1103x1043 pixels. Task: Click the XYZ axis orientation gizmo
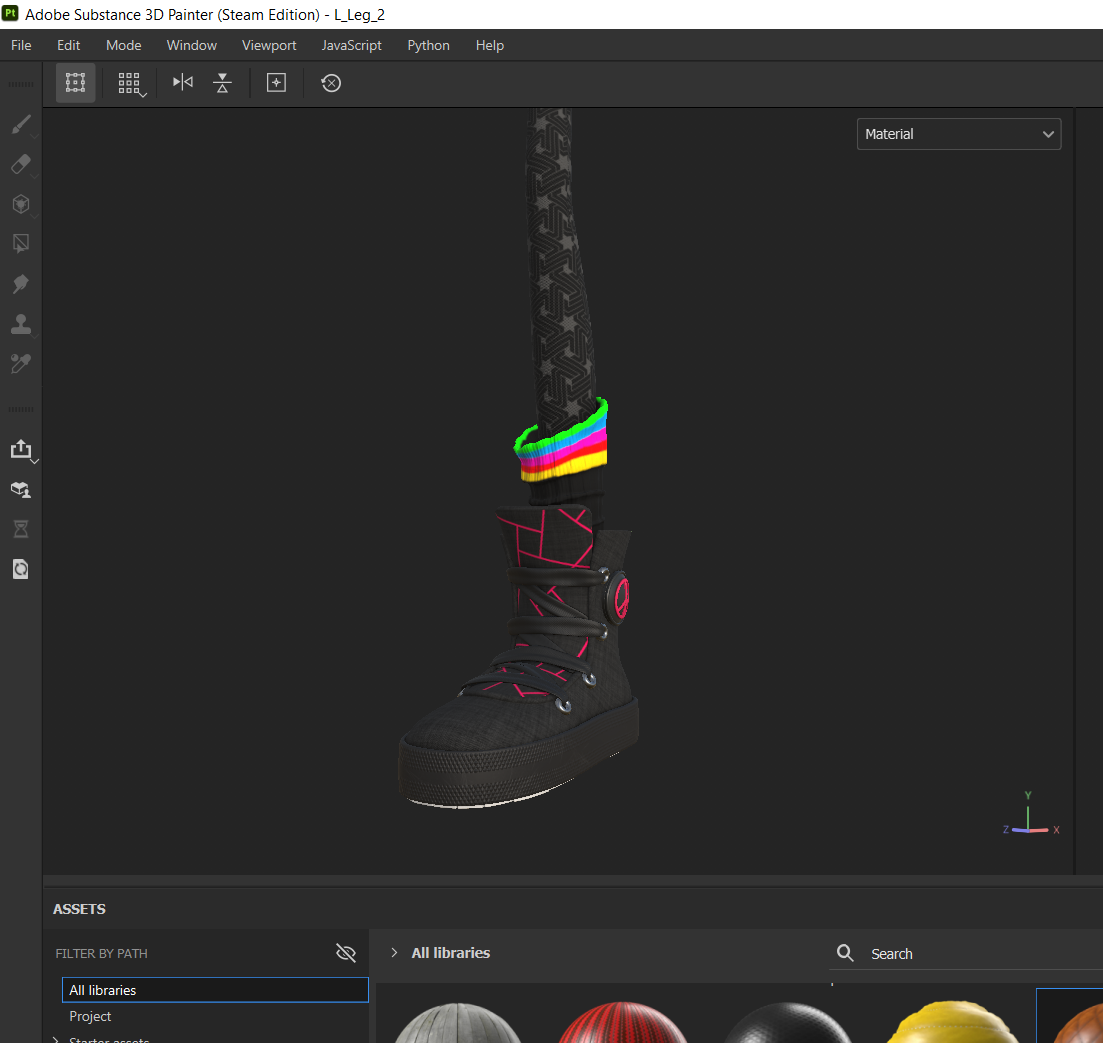coord(1031,816)
